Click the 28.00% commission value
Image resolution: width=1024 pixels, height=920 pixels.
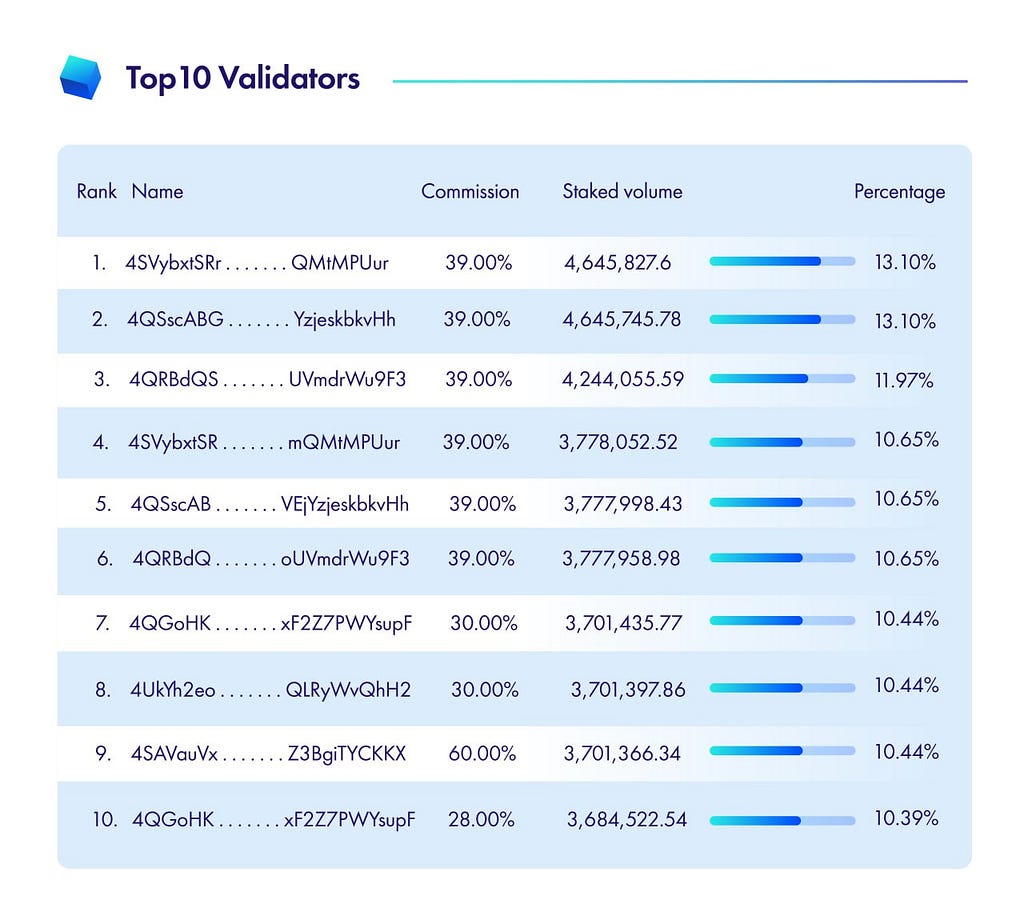coord(481,819)
